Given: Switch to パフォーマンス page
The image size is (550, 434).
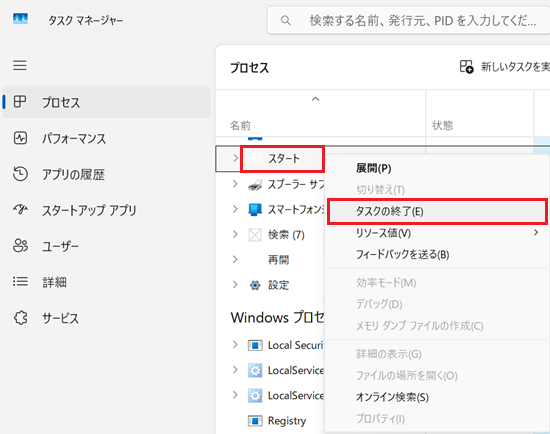Looking at the screenshot, I should coord(106,138).
